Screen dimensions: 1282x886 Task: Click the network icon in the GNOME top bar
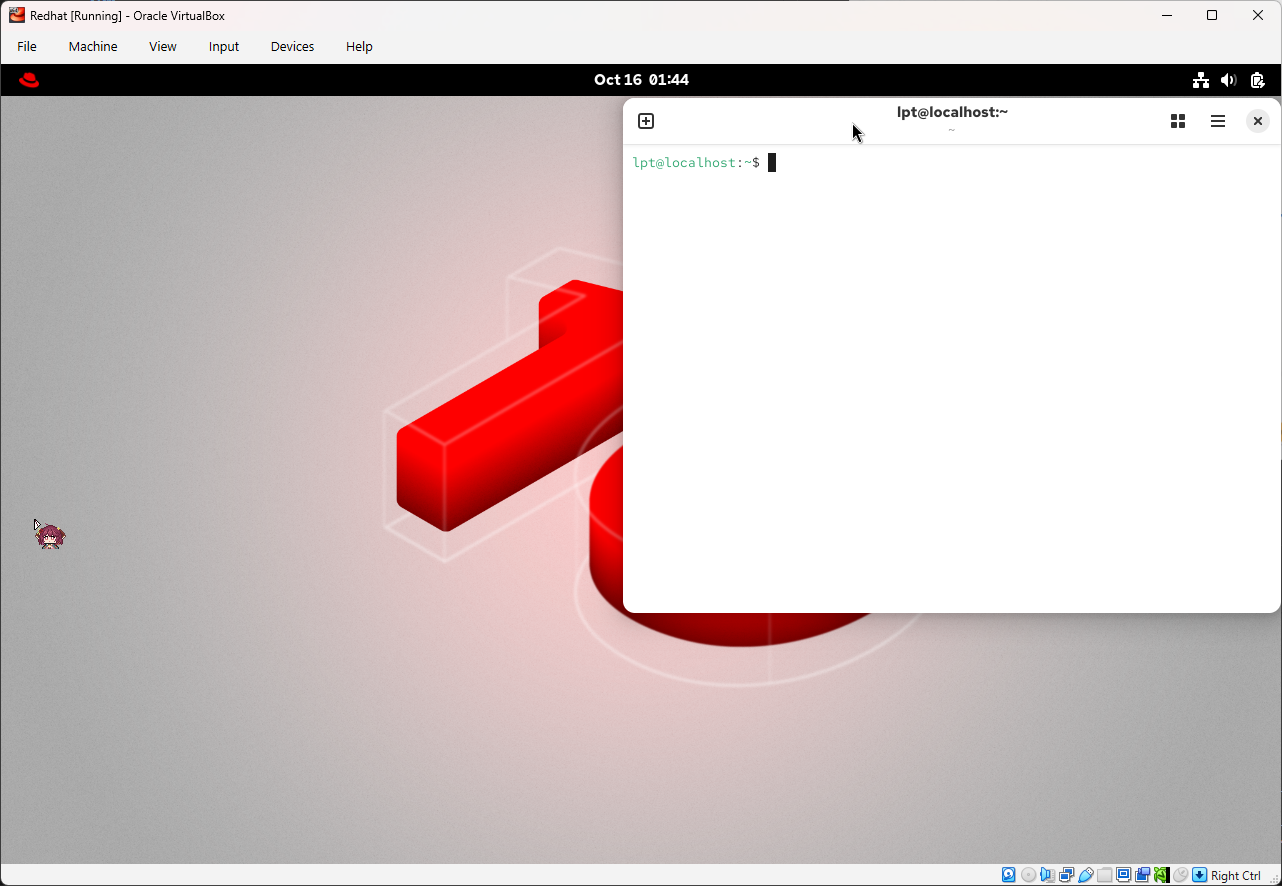(1200, 80)
